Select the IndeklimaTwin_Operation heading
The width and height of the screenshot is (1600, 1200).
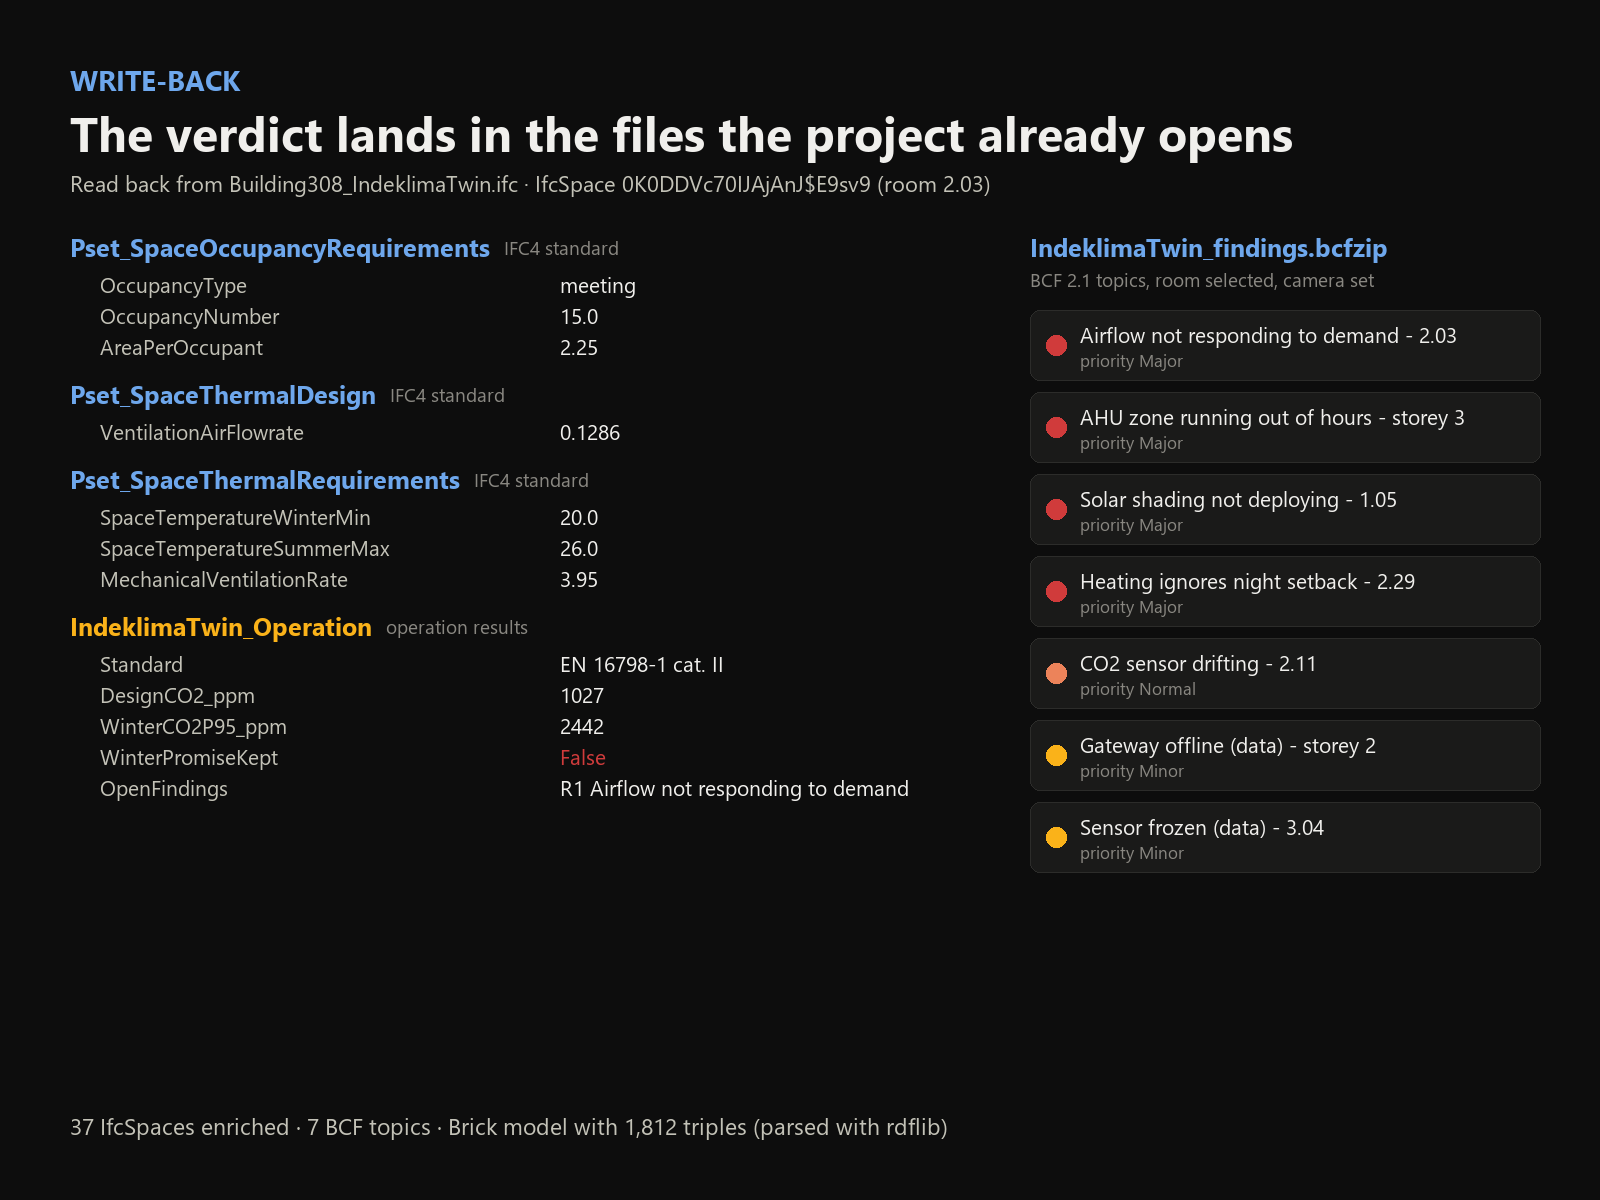[x=221, y=627]
